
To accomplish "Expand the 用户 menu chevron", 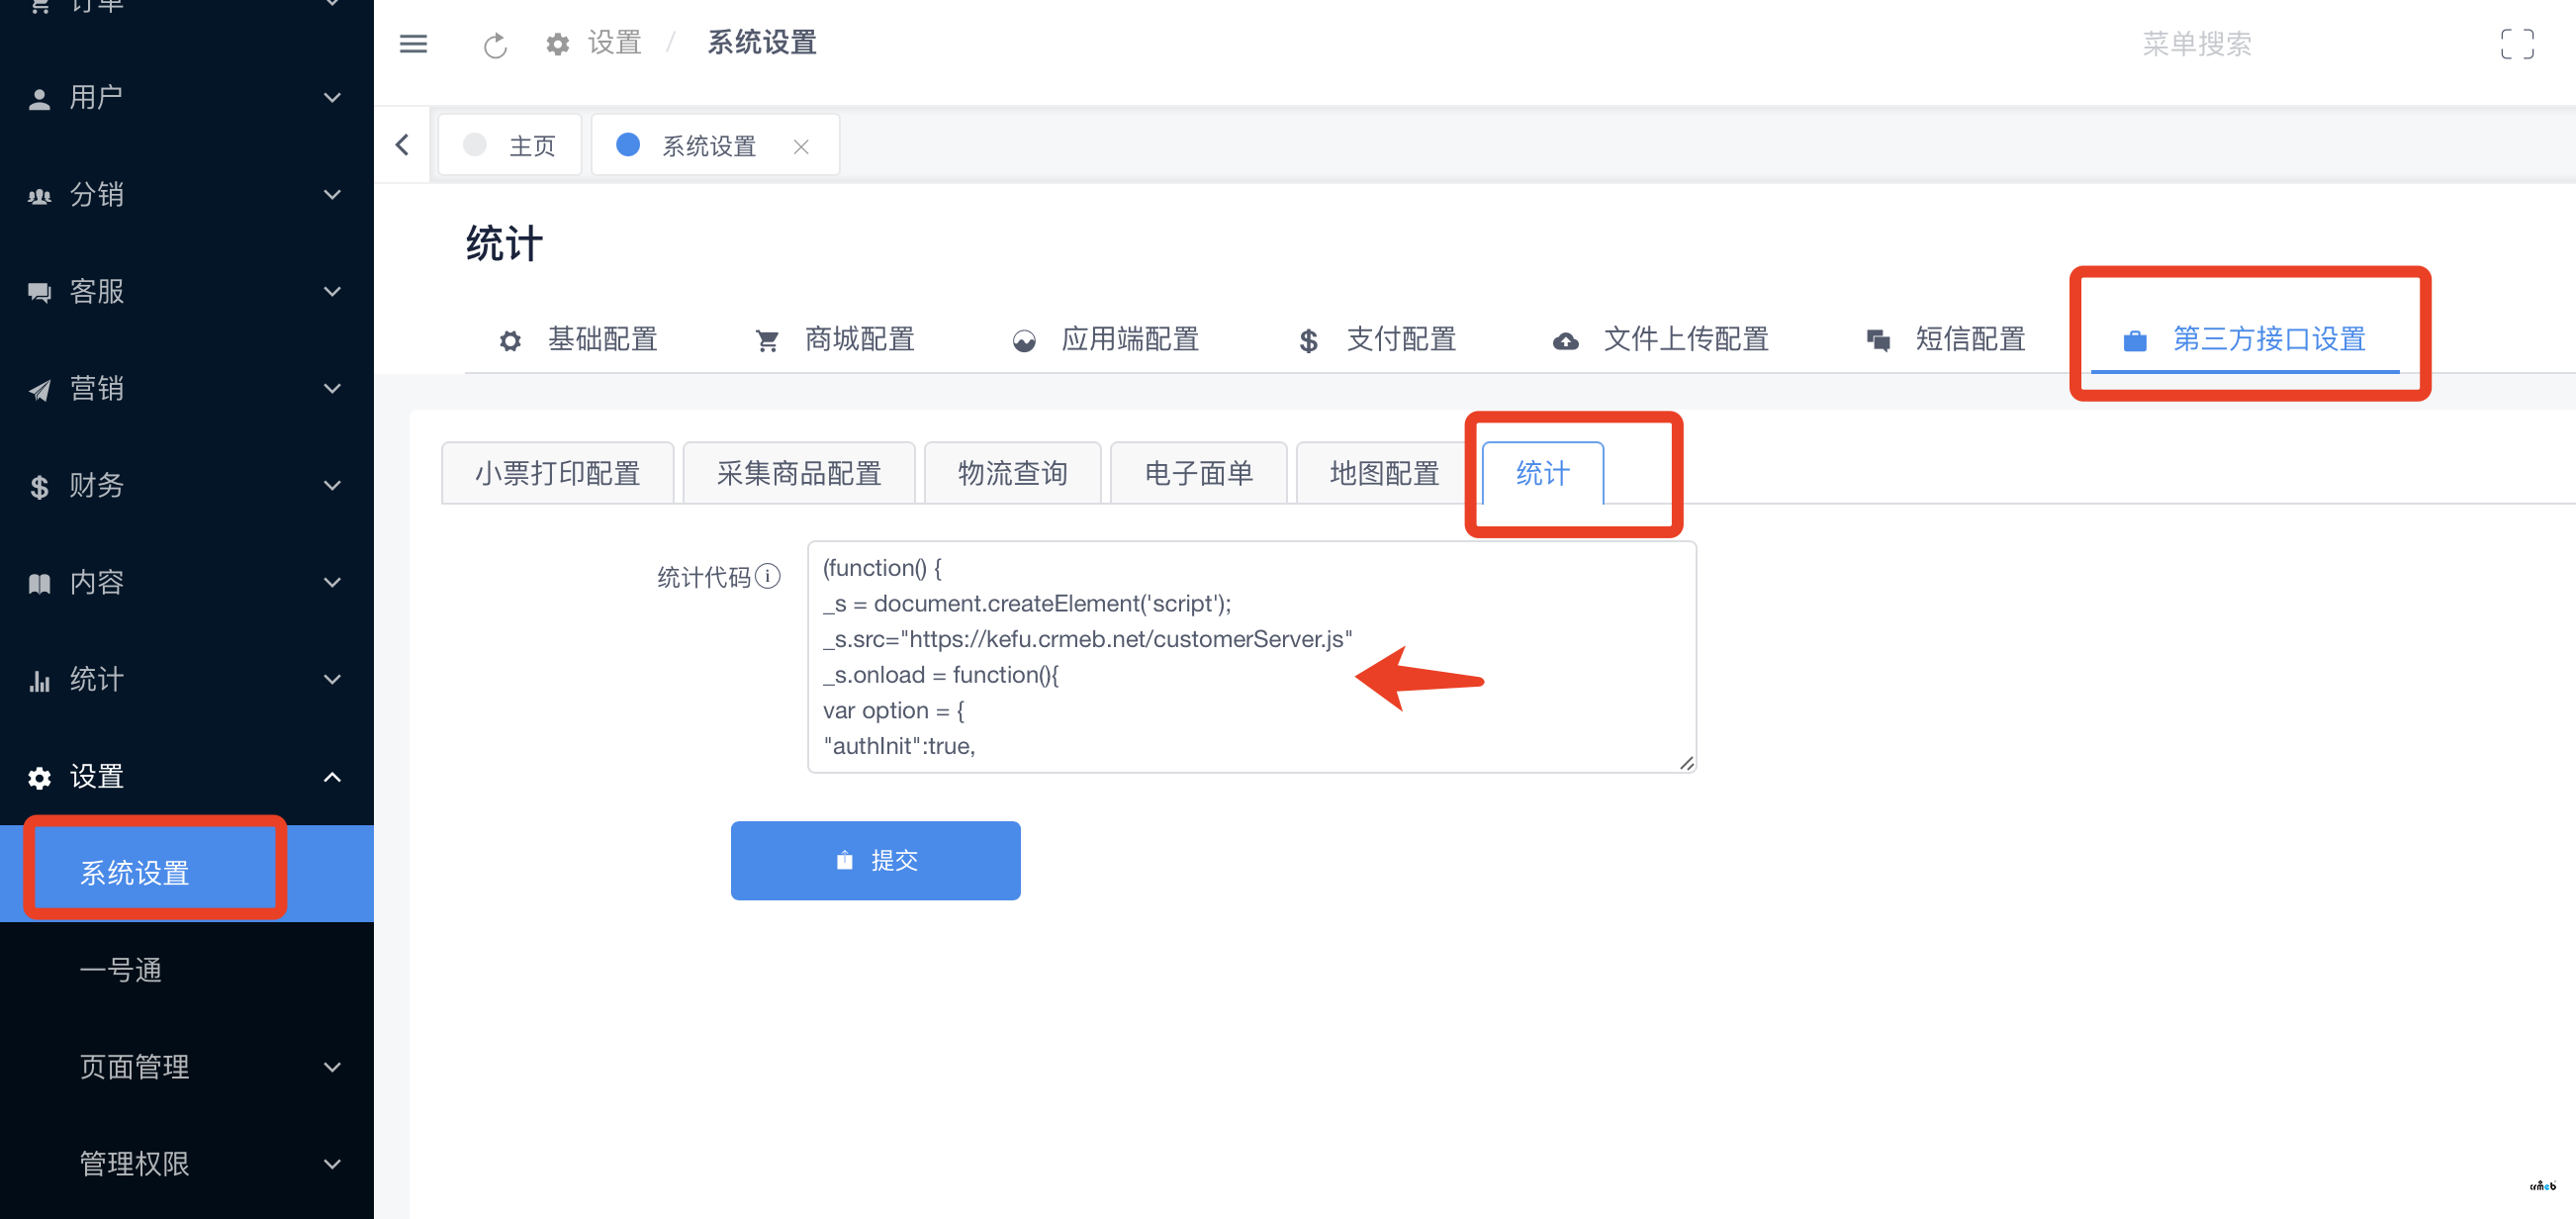I will pyautogui.click(x=332, y=98).
